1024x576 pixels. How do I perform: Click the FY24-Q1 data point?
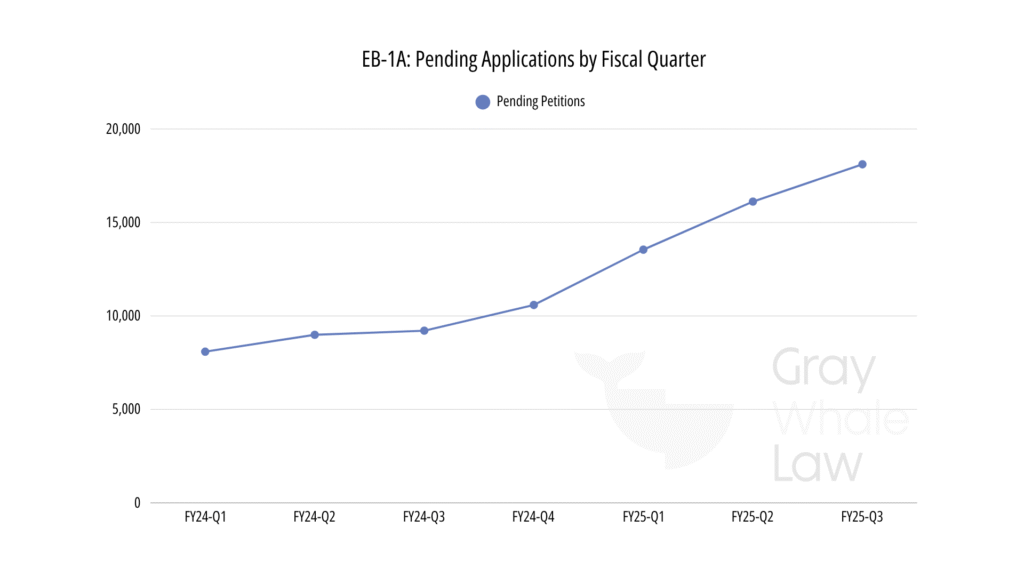[x=205, y=351]
